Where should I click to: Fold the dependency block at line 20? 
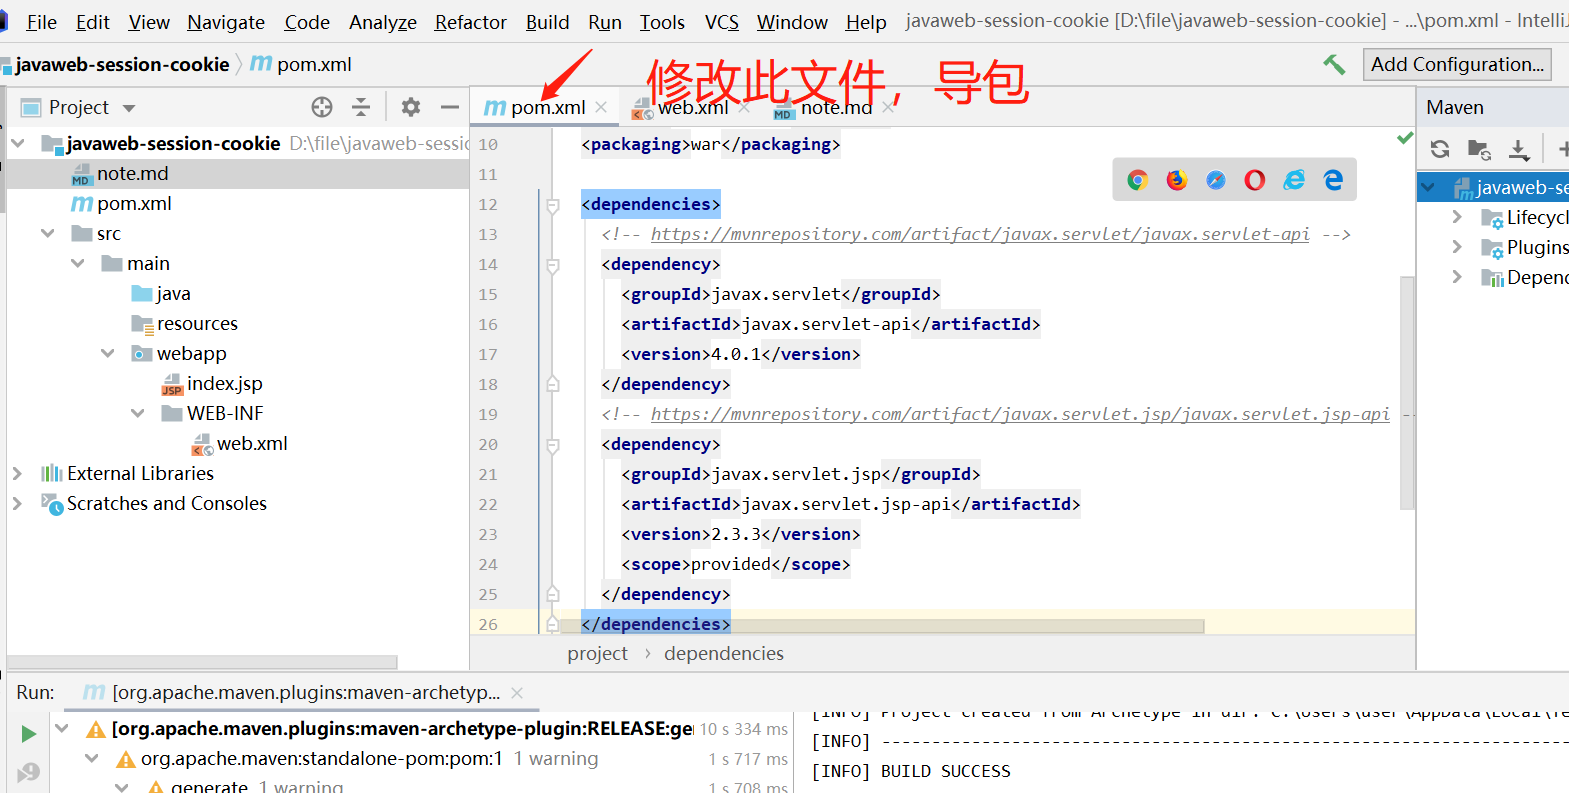(552, 445)
